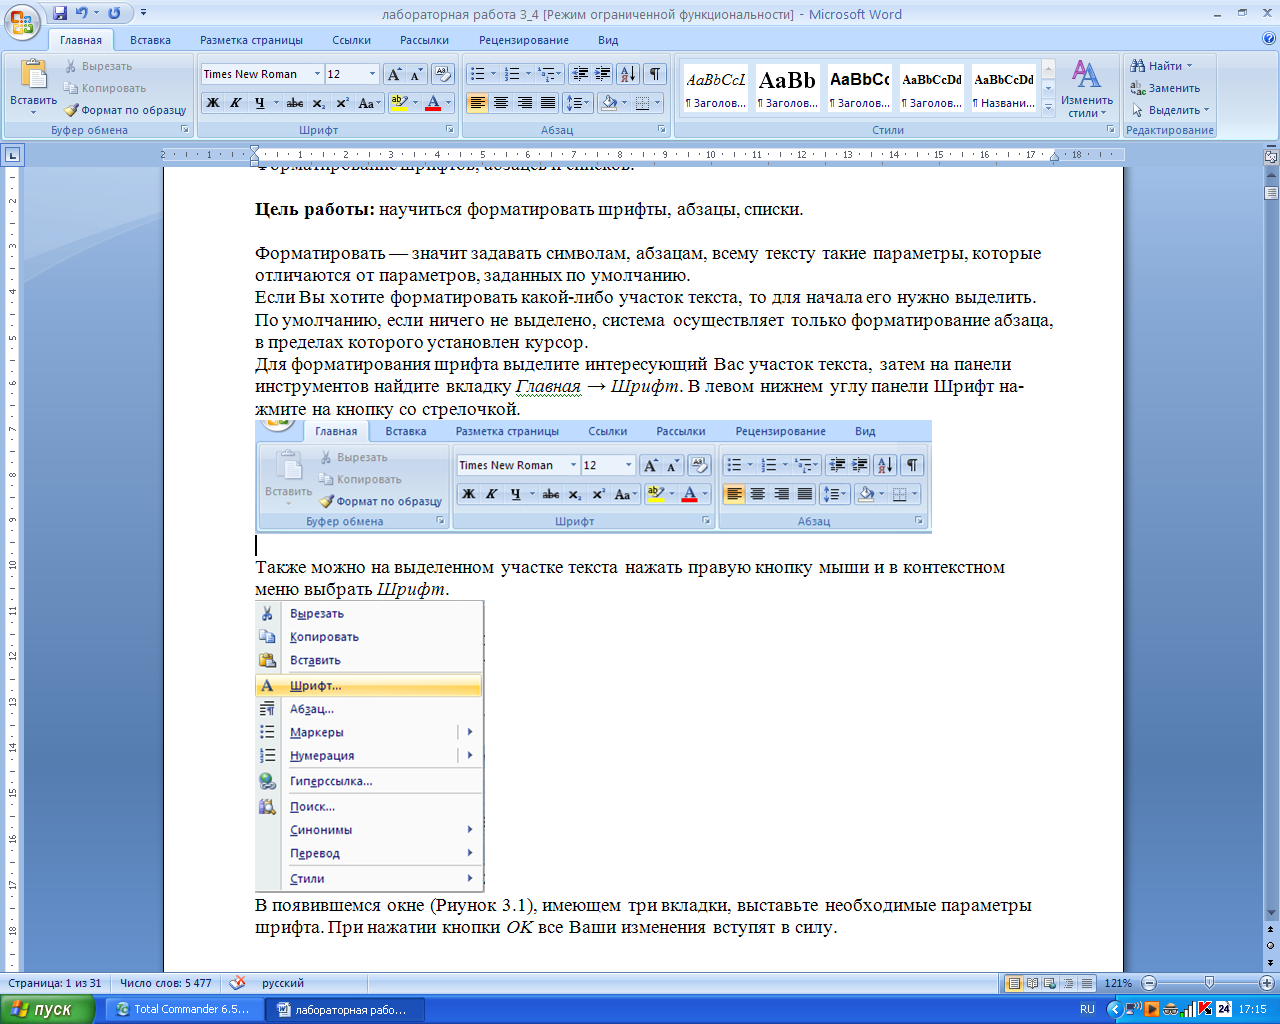This screenshot has width=1280, height=1024.
Task: Center-align the paragraph via the top ribbon
Action: click(x=501, y=103)
